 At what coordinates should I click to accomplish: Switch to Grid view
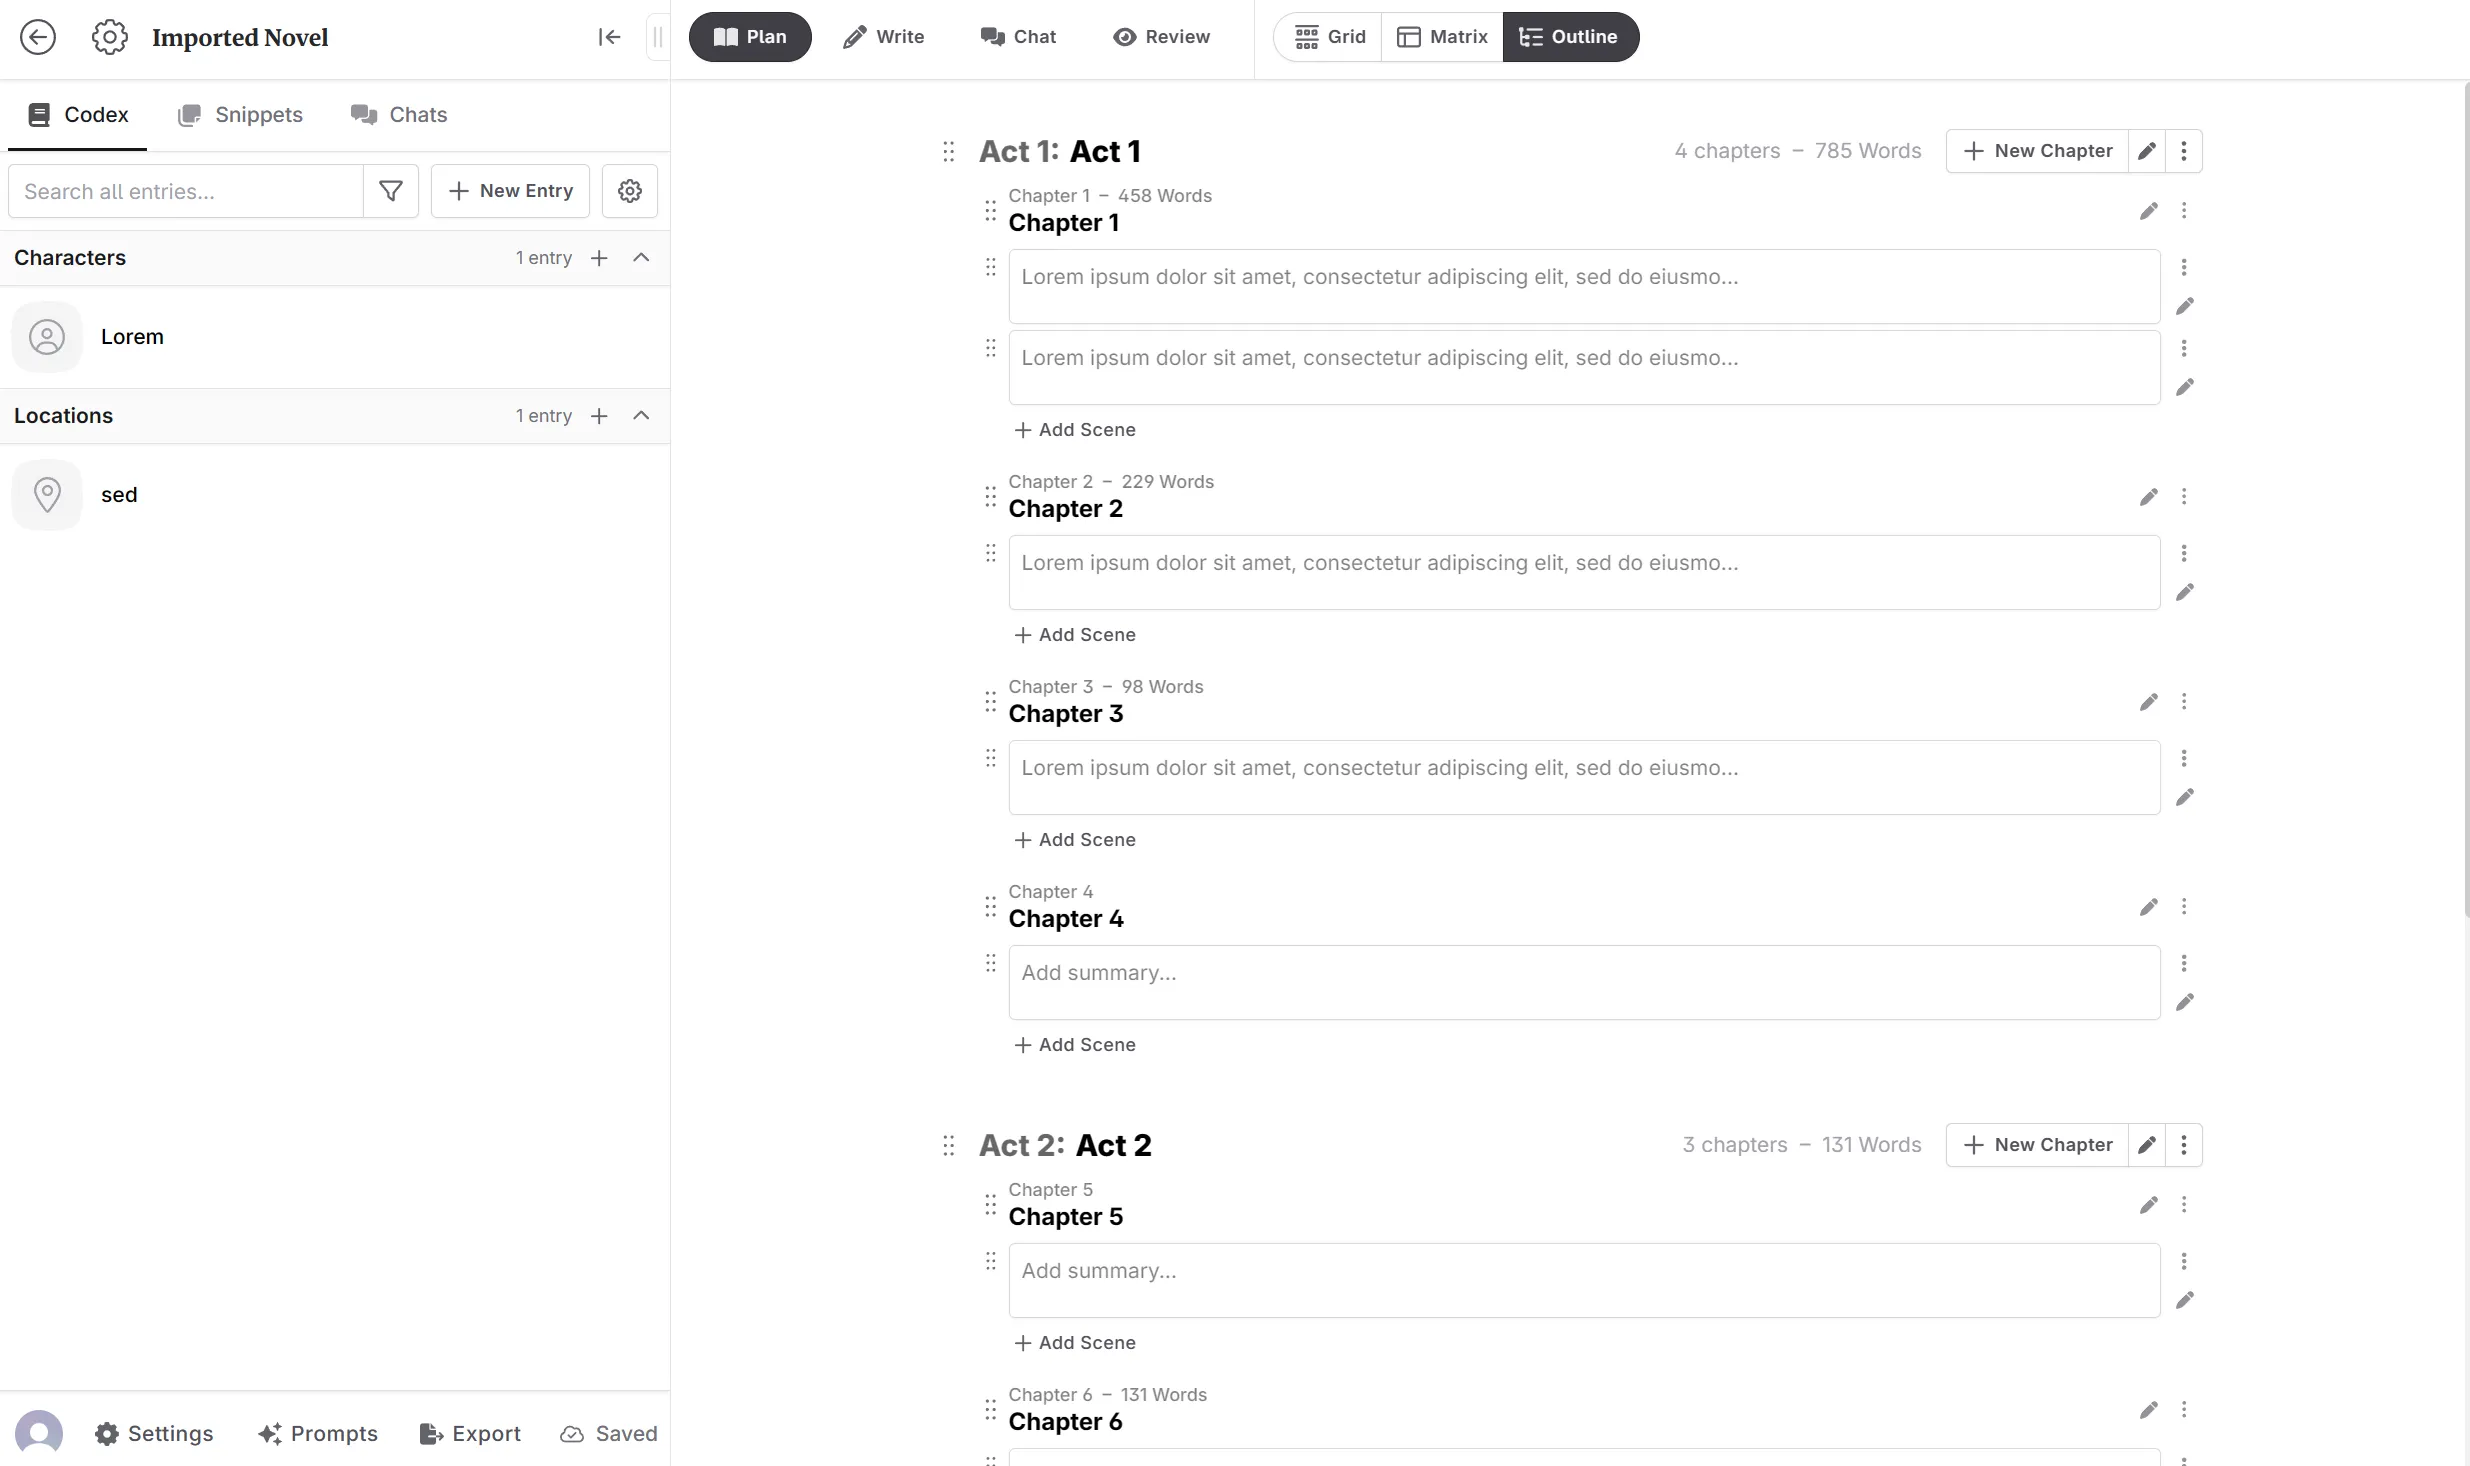click(1329, 37)
